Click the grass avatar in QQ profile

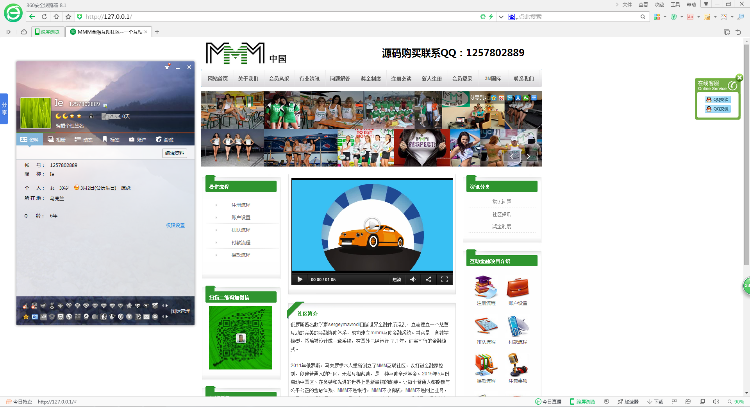click(x=35, y=113)
